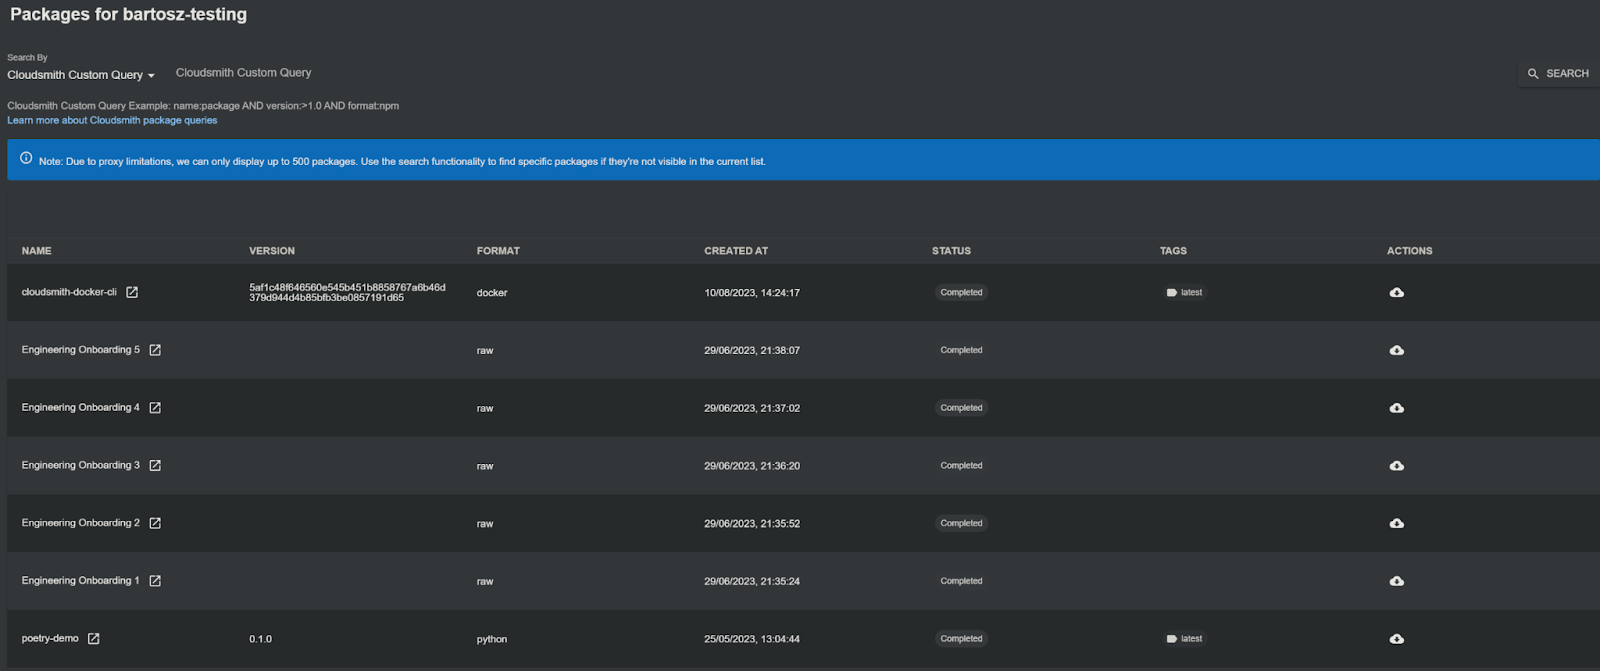Open external link for Engineering Onboarding 2
Image resolution: width=1600 pixels, height=671 pixels.
(x=155, y=523)
